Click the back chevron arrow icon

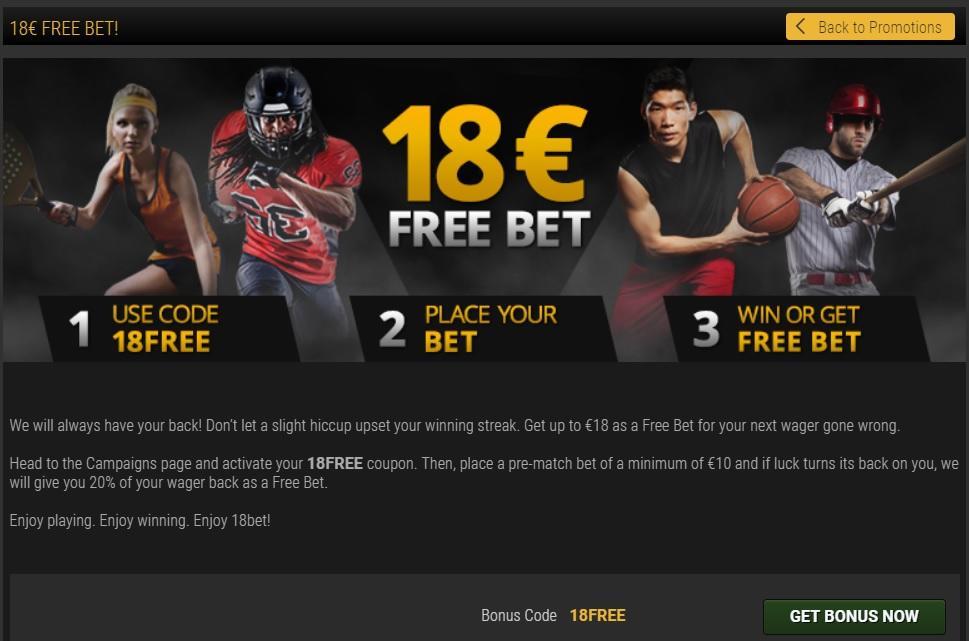click(x=800, y=27)
